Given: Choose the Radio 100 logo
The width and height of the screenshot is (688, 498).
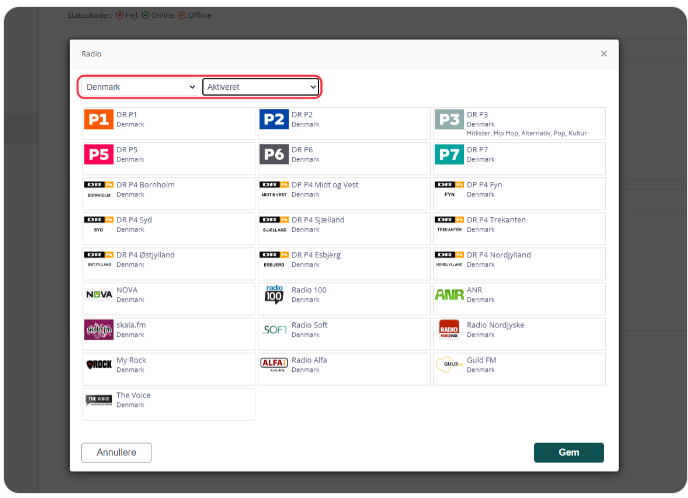Looking at the screenshot, I should point(274,294).
